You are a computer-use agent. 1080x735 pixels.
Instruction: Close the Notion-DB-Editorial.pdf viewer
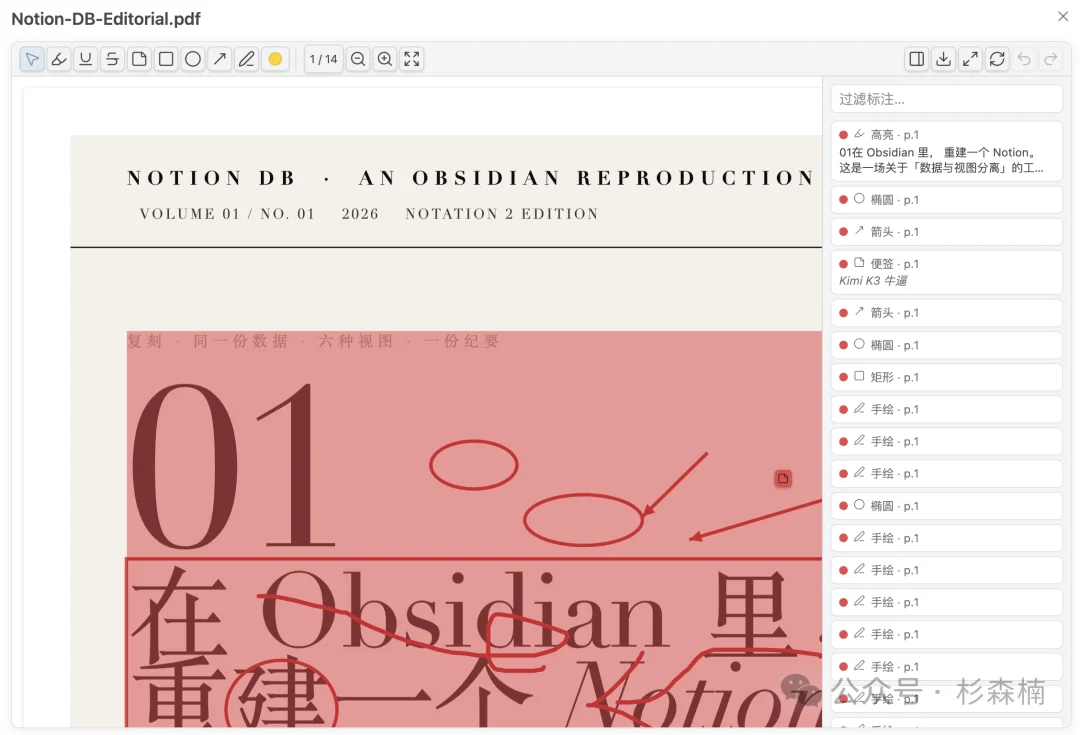1063,16
